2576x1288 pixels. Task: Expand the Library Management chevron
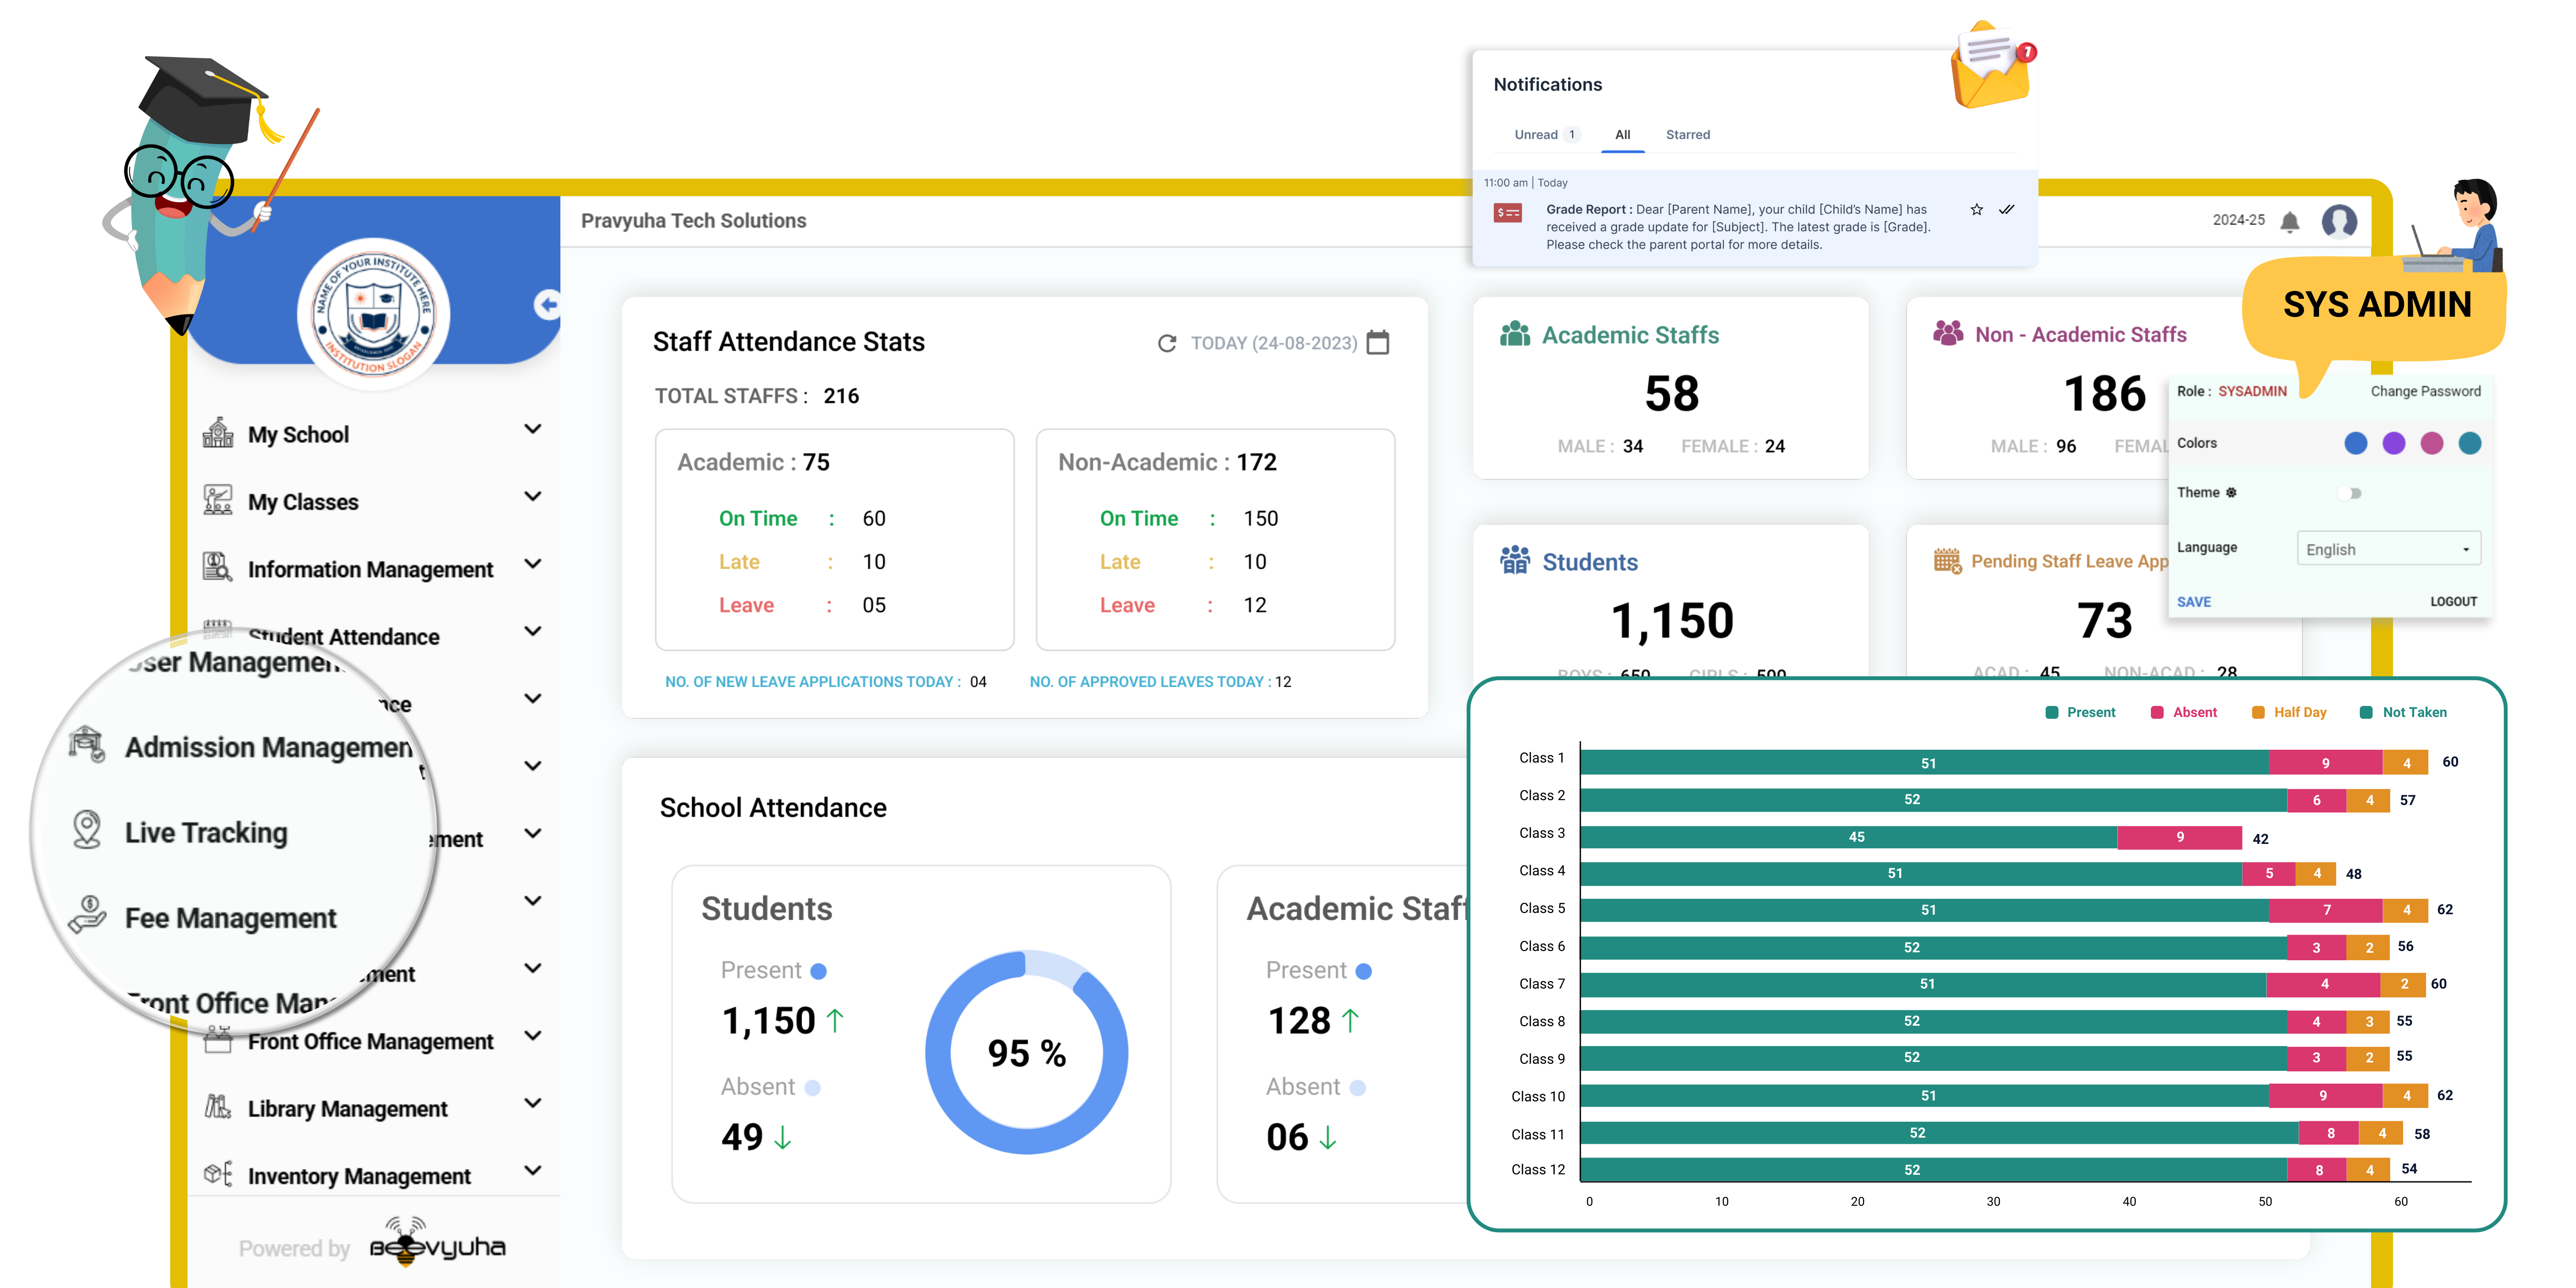(x=533, y=1103)
